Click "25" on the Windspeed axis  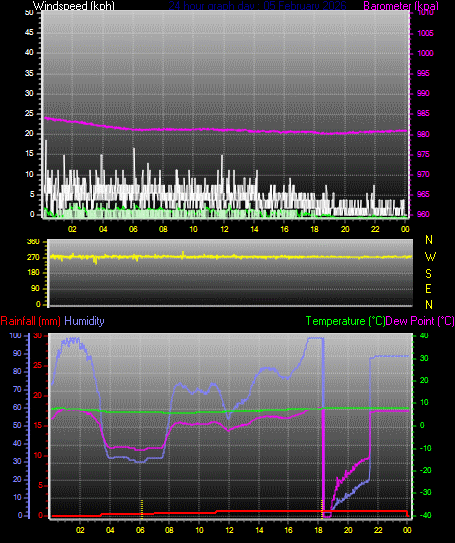coord(29,113)
